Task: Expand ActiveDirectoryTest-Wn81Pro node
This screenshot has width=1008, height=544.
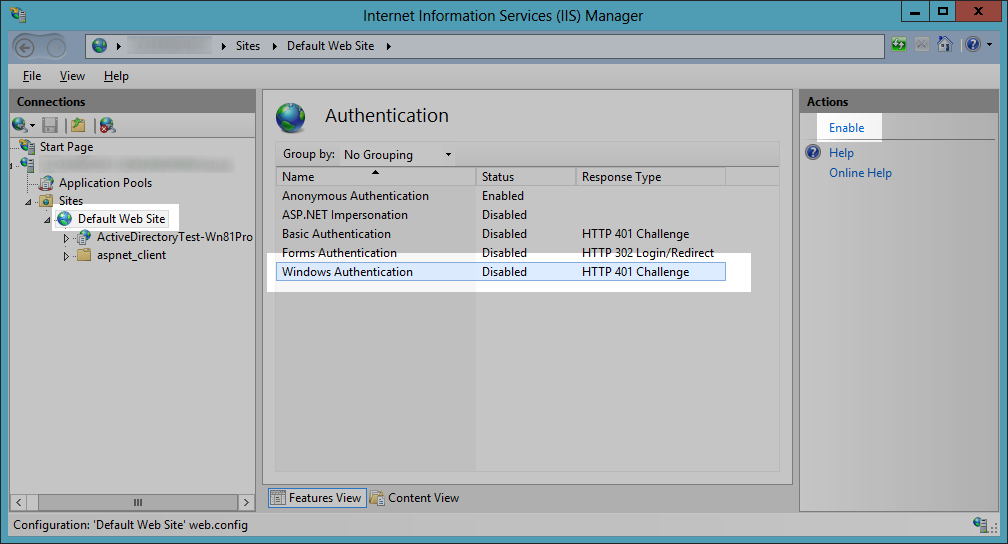Action: click(x=66, y=238)
